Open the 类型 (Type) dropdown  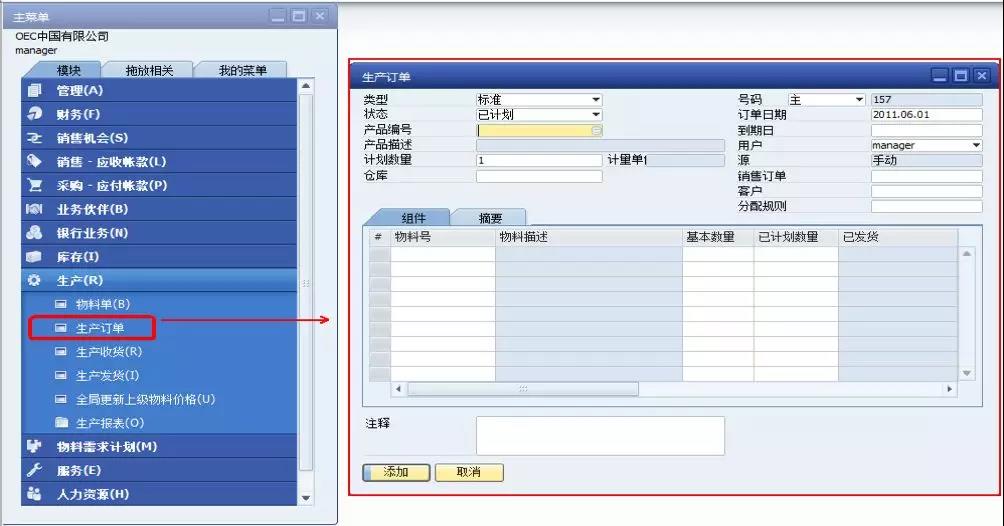596,100
